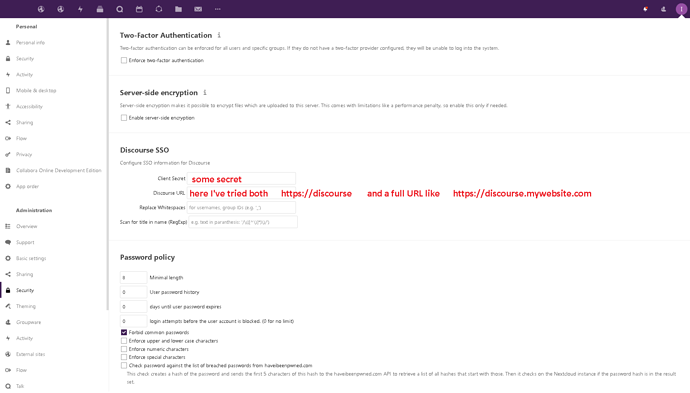Show info for Two-Factor Authentication heading

[219, 35]
